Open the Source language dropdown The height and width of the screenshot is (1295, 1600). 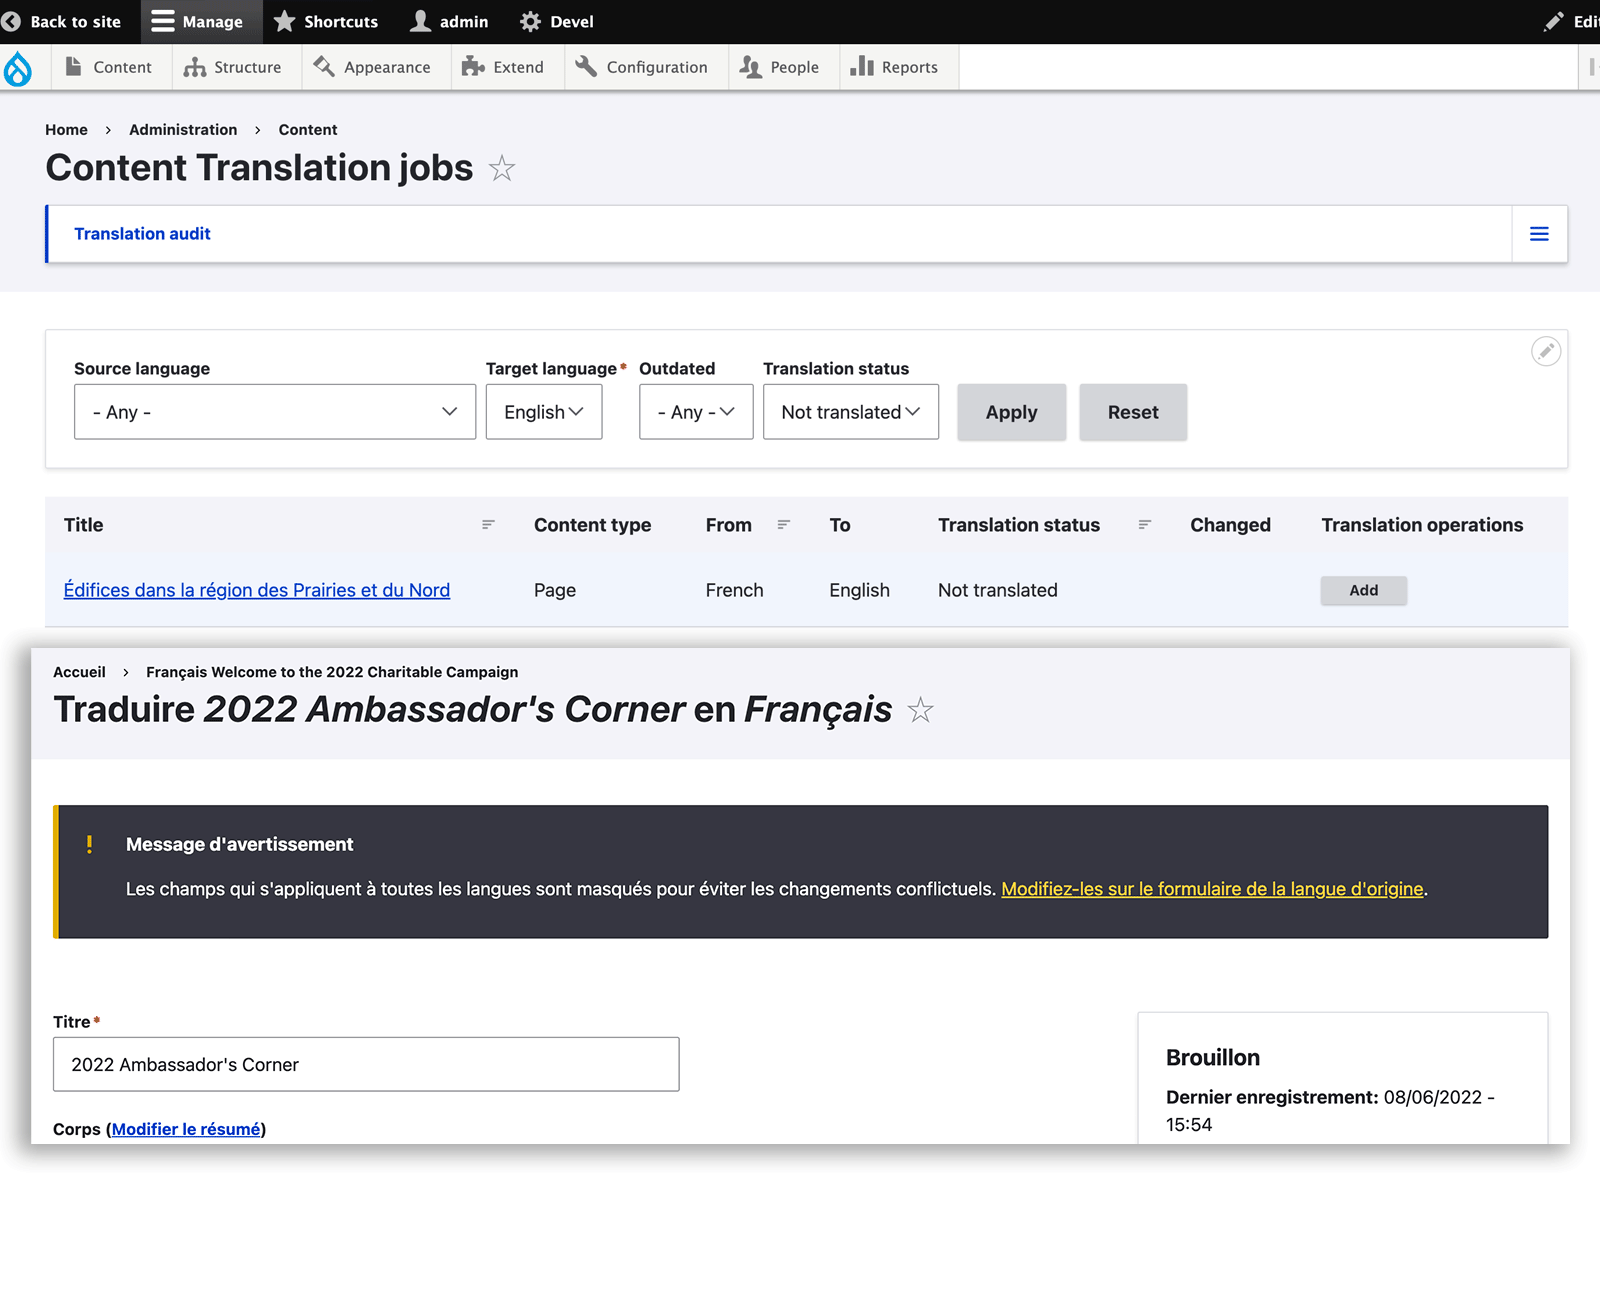pyautogui.click(x=275, y=412)
